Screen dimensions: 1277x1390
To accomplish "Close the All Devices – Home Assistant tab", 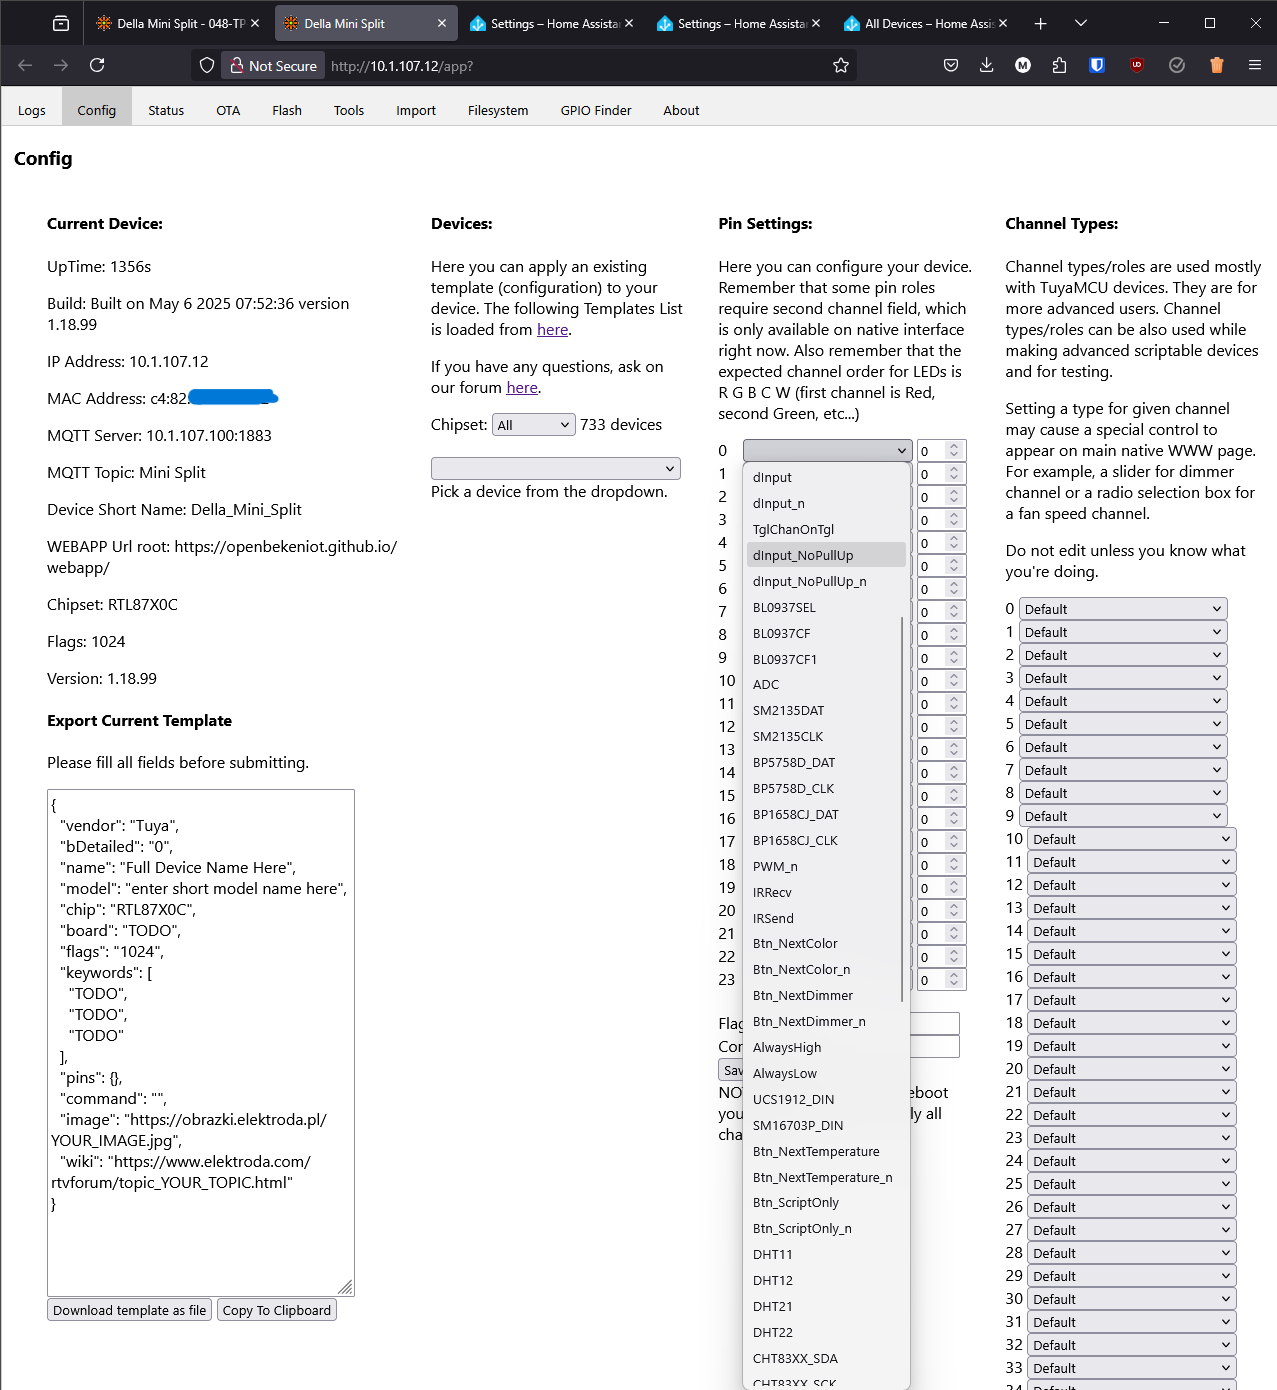I will 1003,23.
